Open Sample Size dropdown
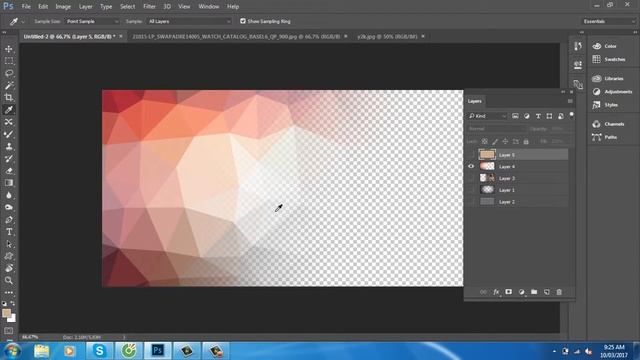This screenshot has width=640, height=360. [92, 21]
